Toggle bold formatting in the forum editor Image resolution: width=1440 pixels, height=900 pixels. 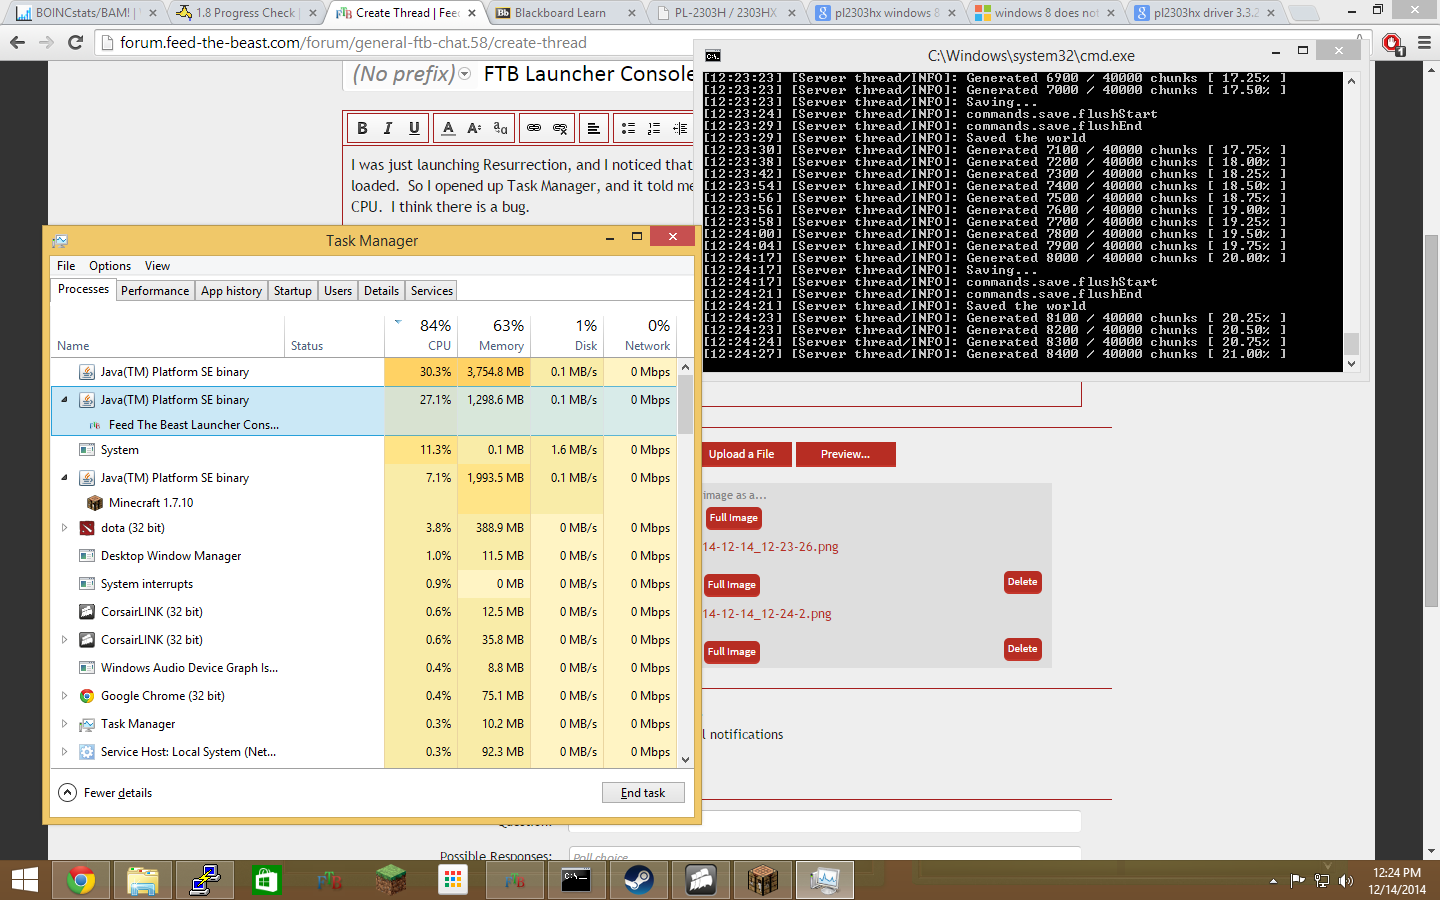point(362,128)
